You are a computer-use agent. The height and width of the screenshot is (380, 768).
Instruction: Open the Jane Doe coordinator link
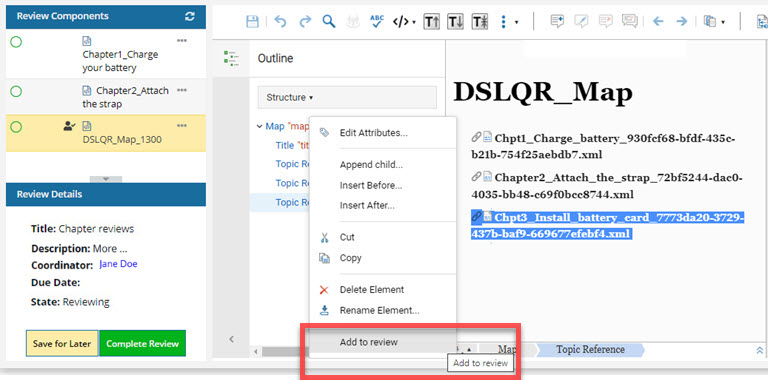tap(118, 264)
